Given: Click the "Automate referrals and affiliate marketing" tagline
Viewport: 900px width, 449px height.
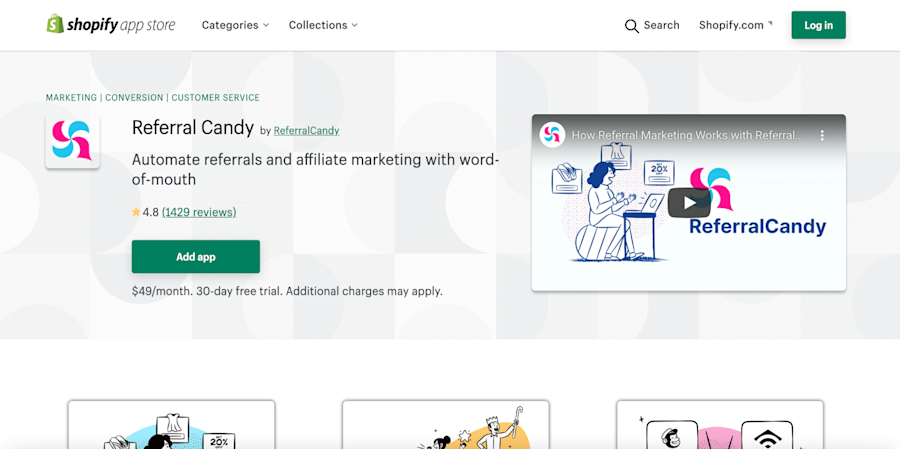Looking at the screenshot, I should pos(315,169).
